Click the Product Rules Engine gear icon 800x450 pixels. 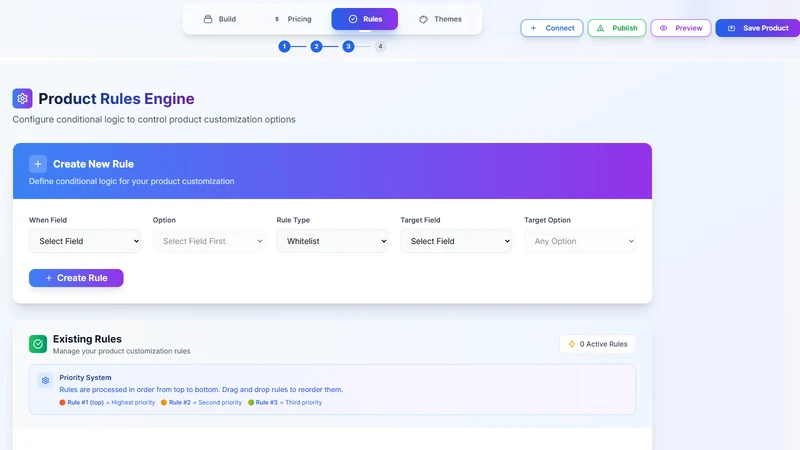pos(22,98)
